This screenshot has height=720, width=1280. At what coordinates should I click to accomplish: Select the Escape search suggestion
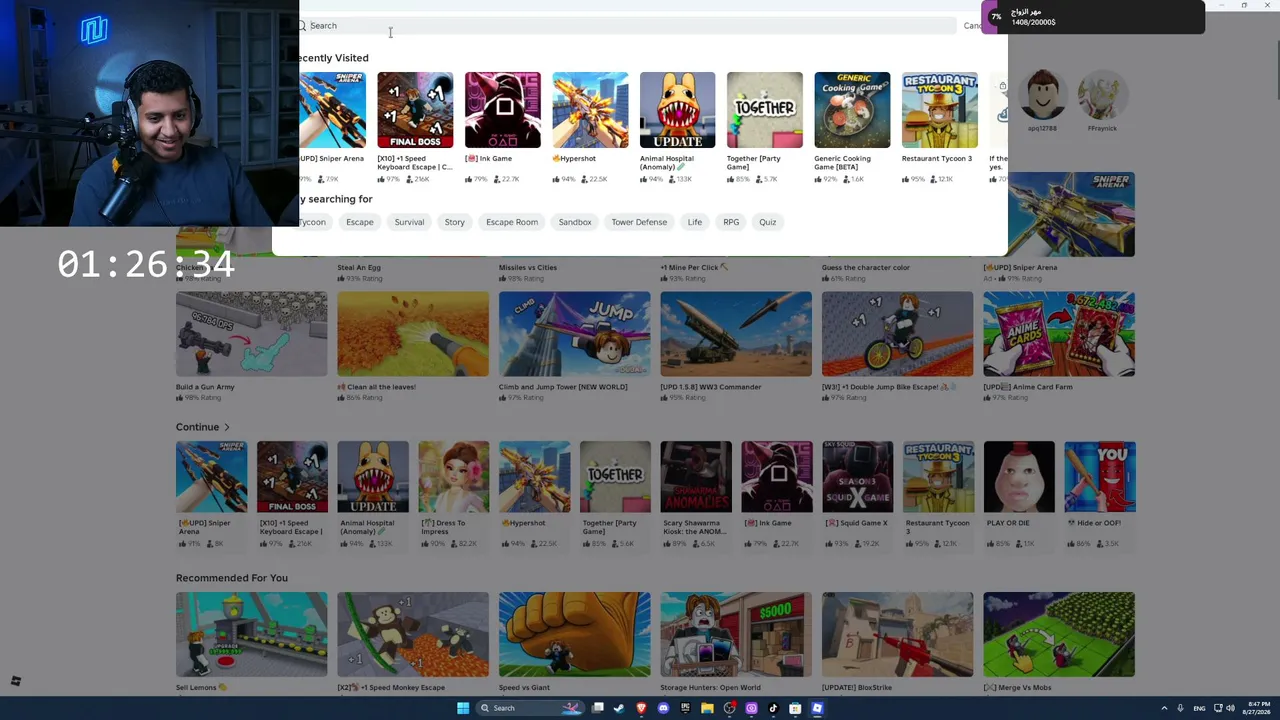tap(360, 222)
